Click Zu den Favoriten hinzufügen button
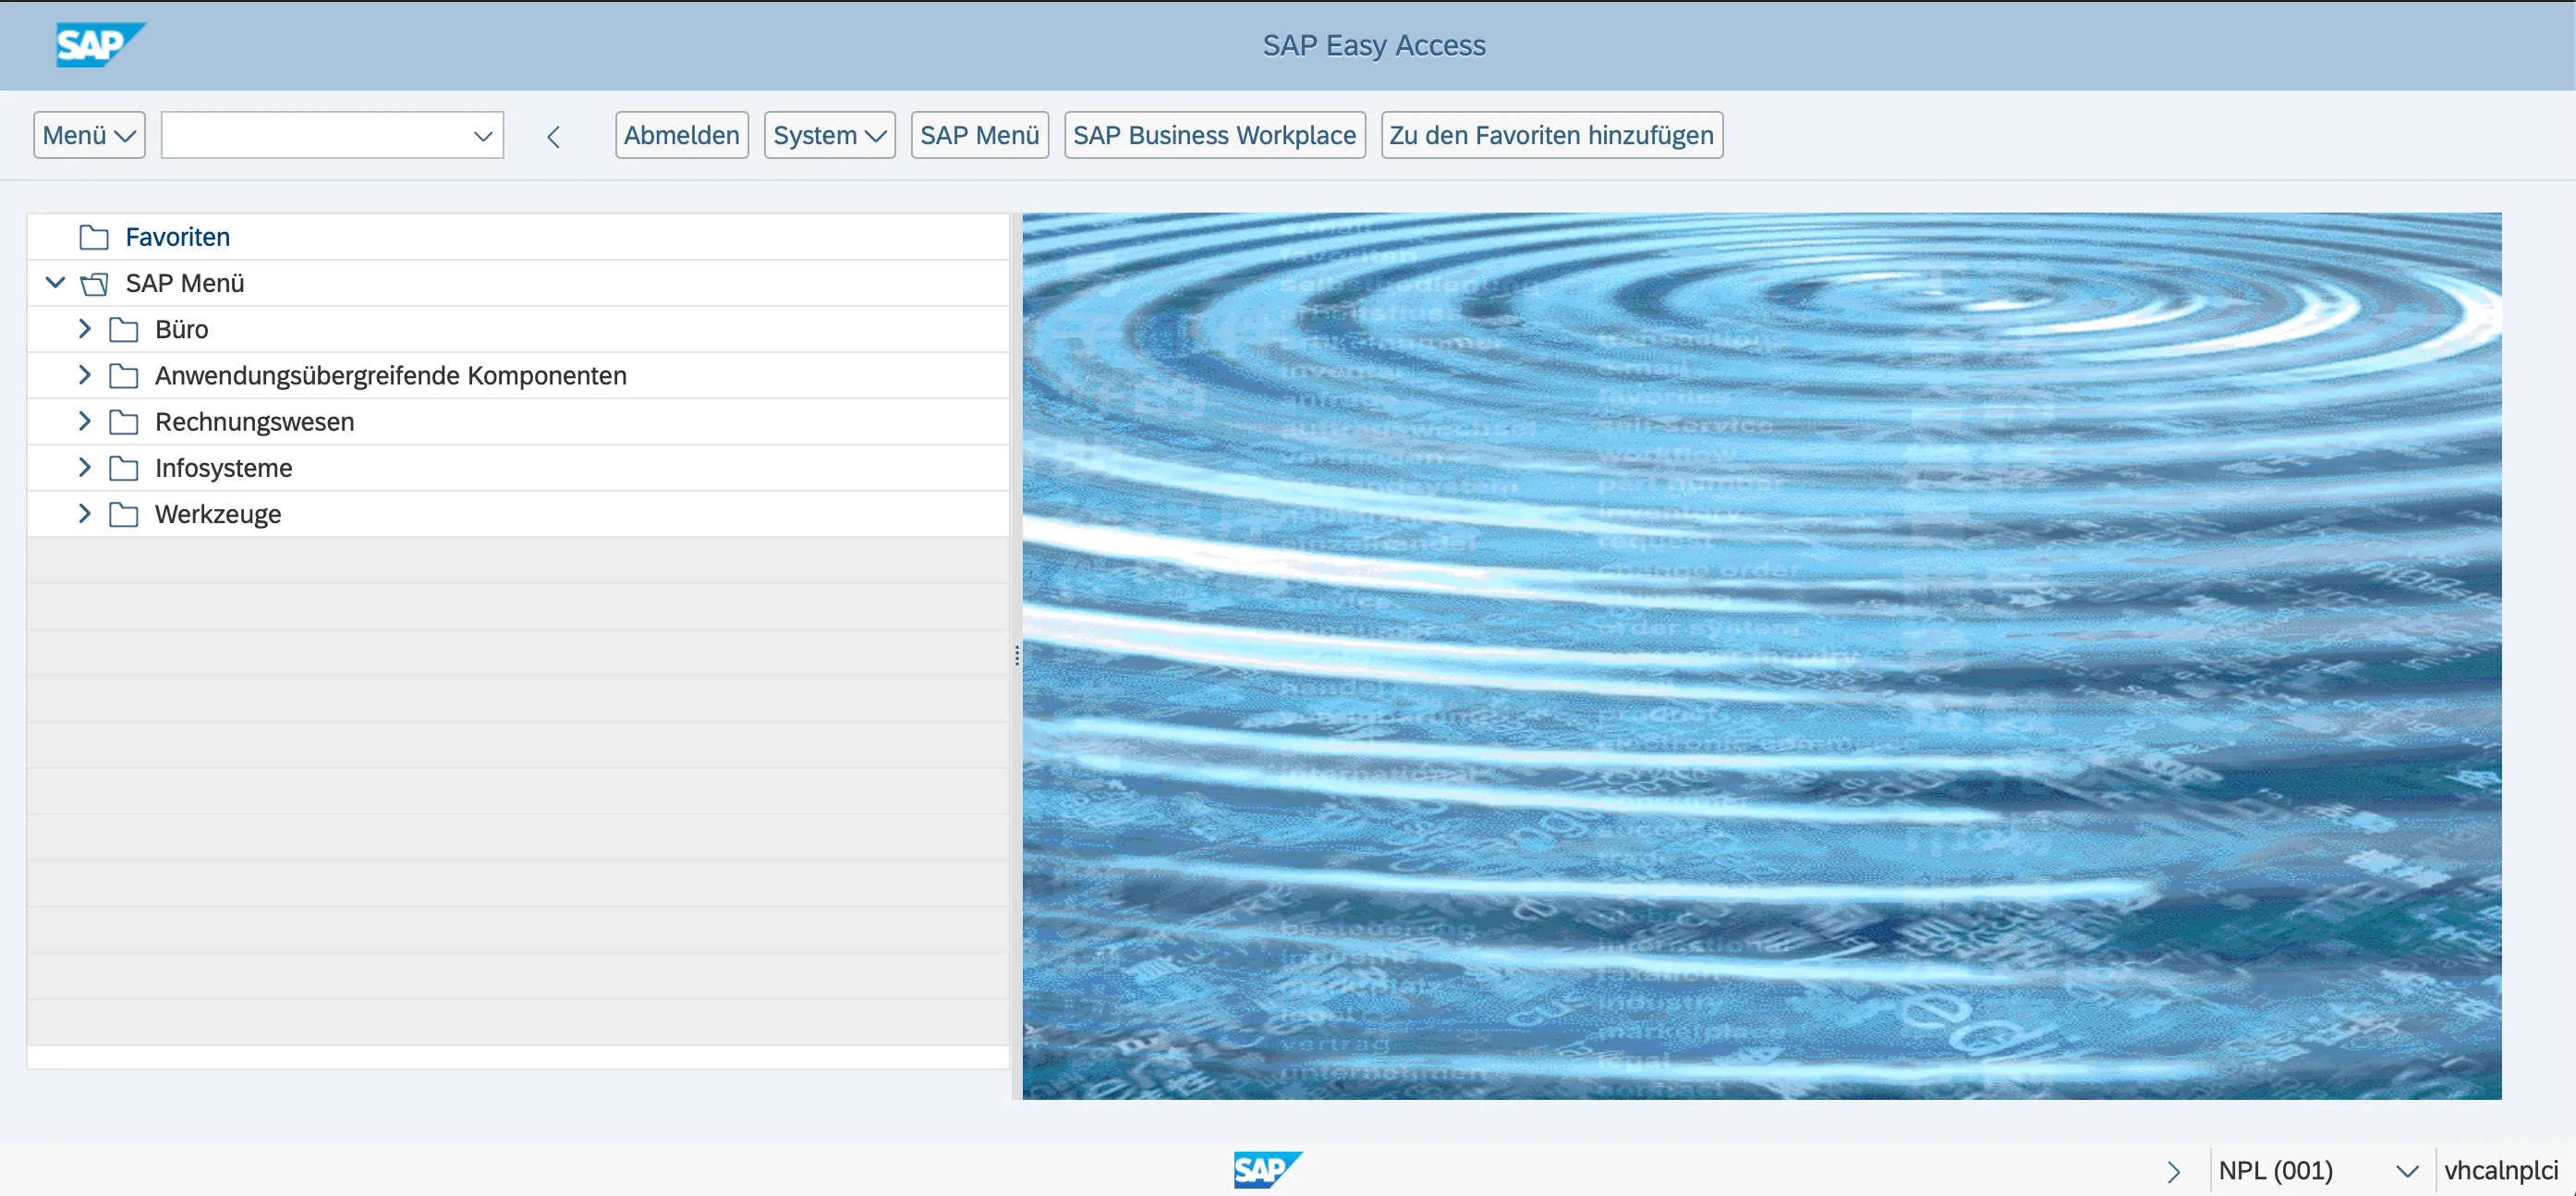 click(x=1551, y=135)
